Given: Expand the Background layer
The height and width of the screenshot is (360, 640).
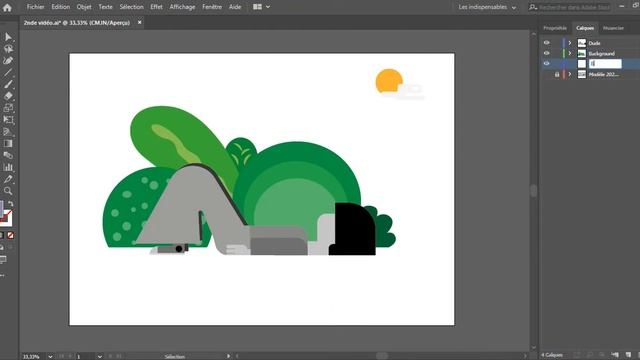Looking at the screenshot, I should pos(570,53).
